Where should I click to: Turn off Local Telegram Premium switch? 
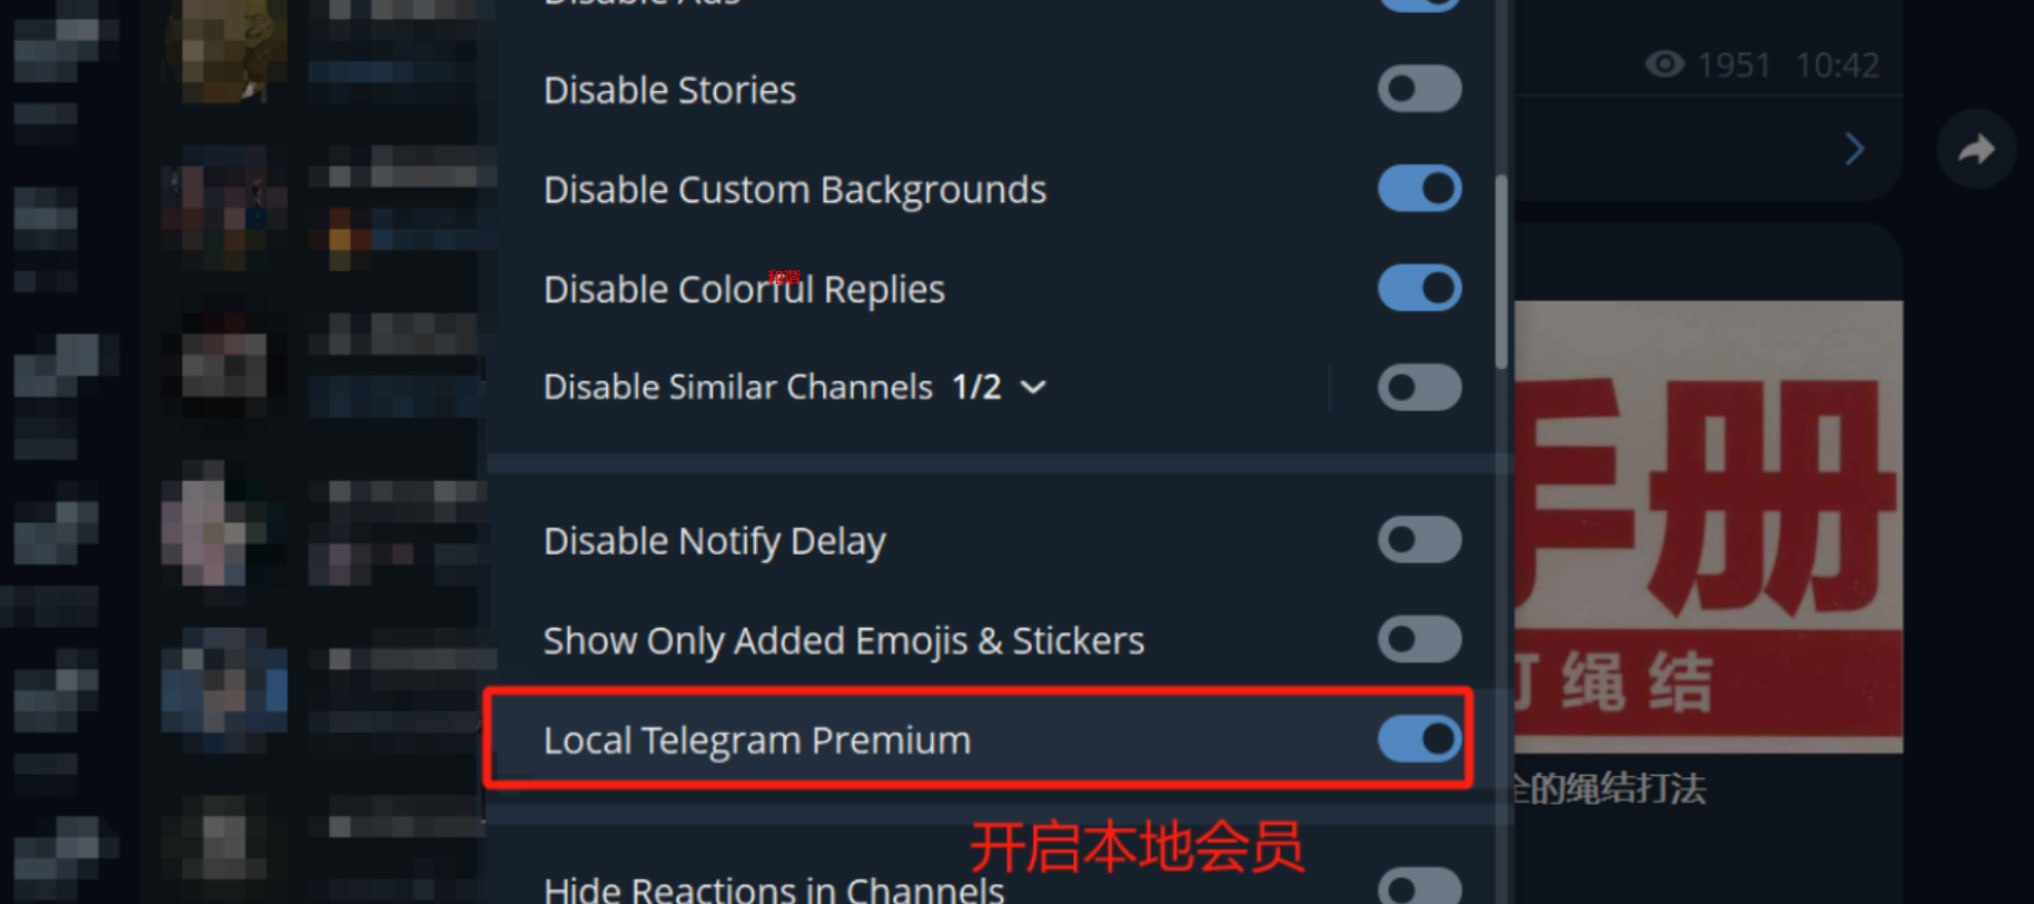pos(1419,739)
